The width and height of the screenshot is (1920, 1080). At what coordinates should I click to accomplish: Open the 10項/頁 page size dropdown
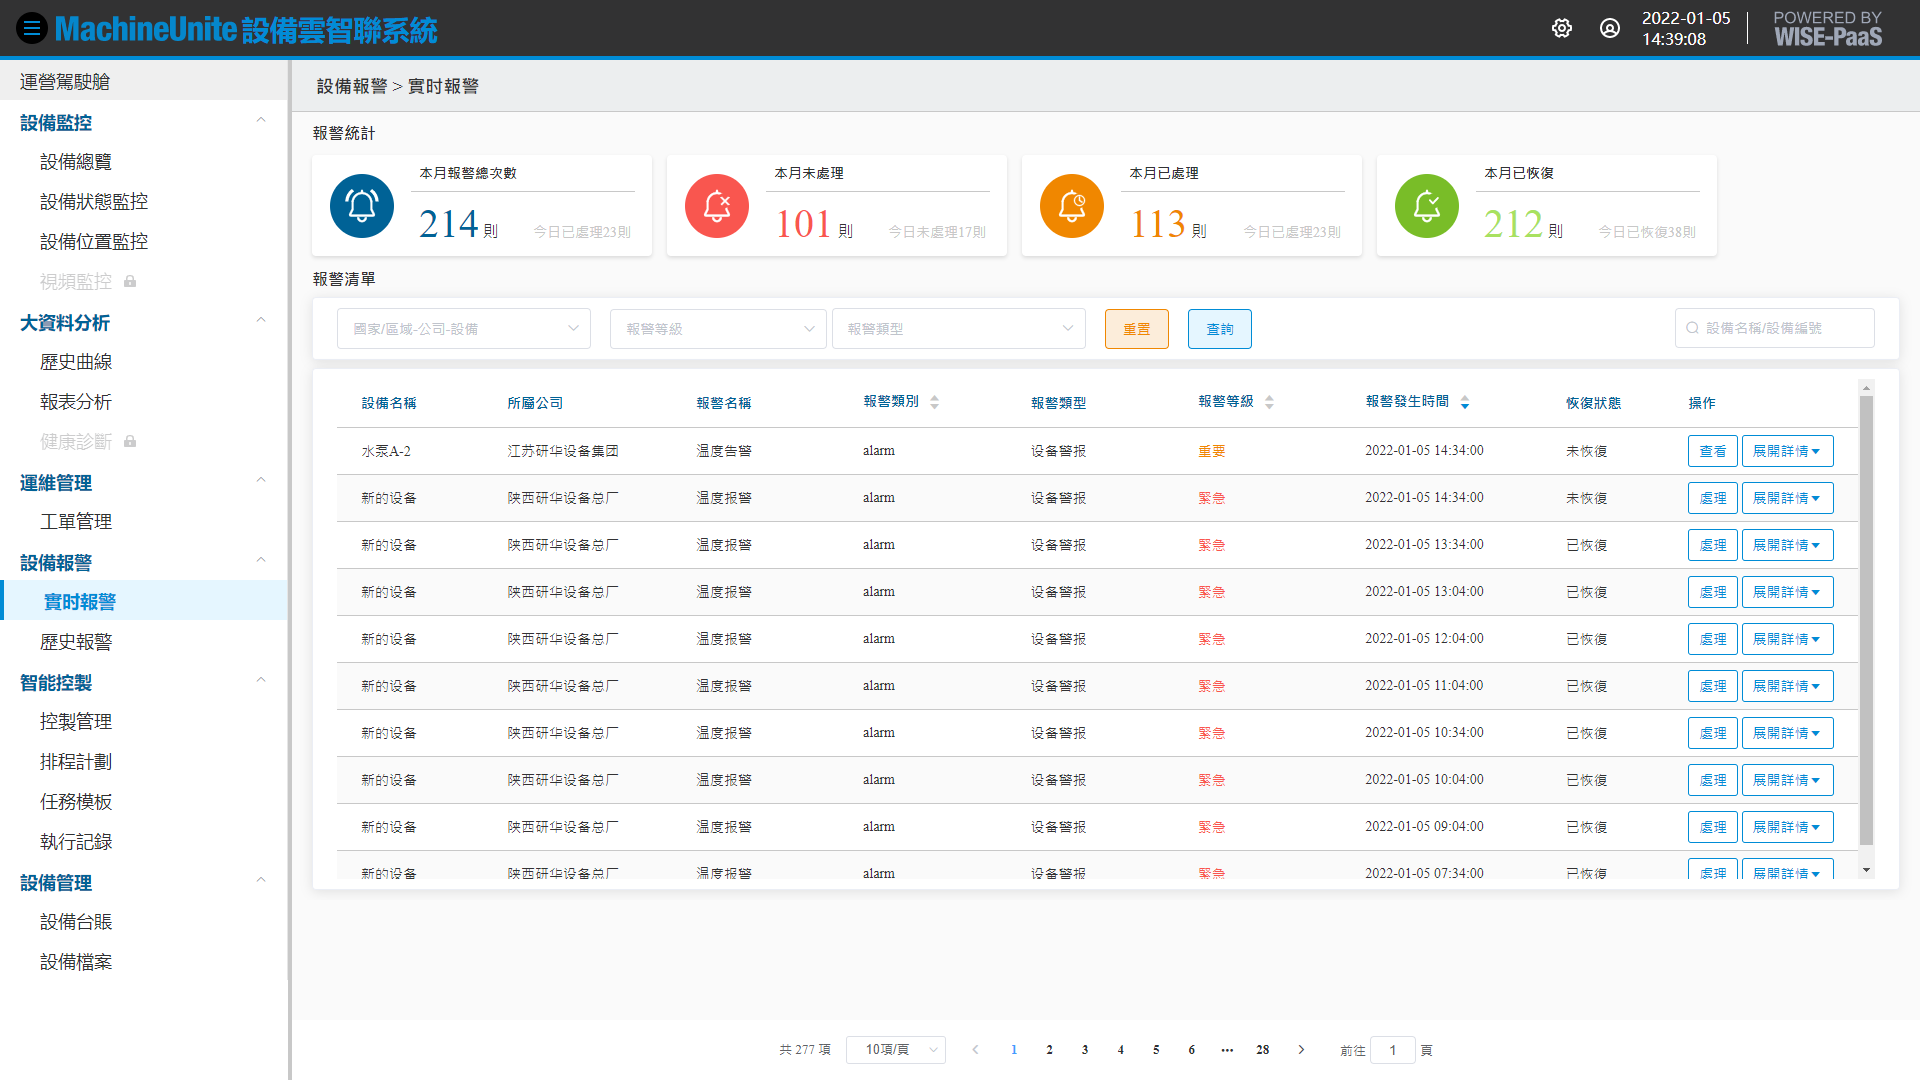[x=896, y=1050]
